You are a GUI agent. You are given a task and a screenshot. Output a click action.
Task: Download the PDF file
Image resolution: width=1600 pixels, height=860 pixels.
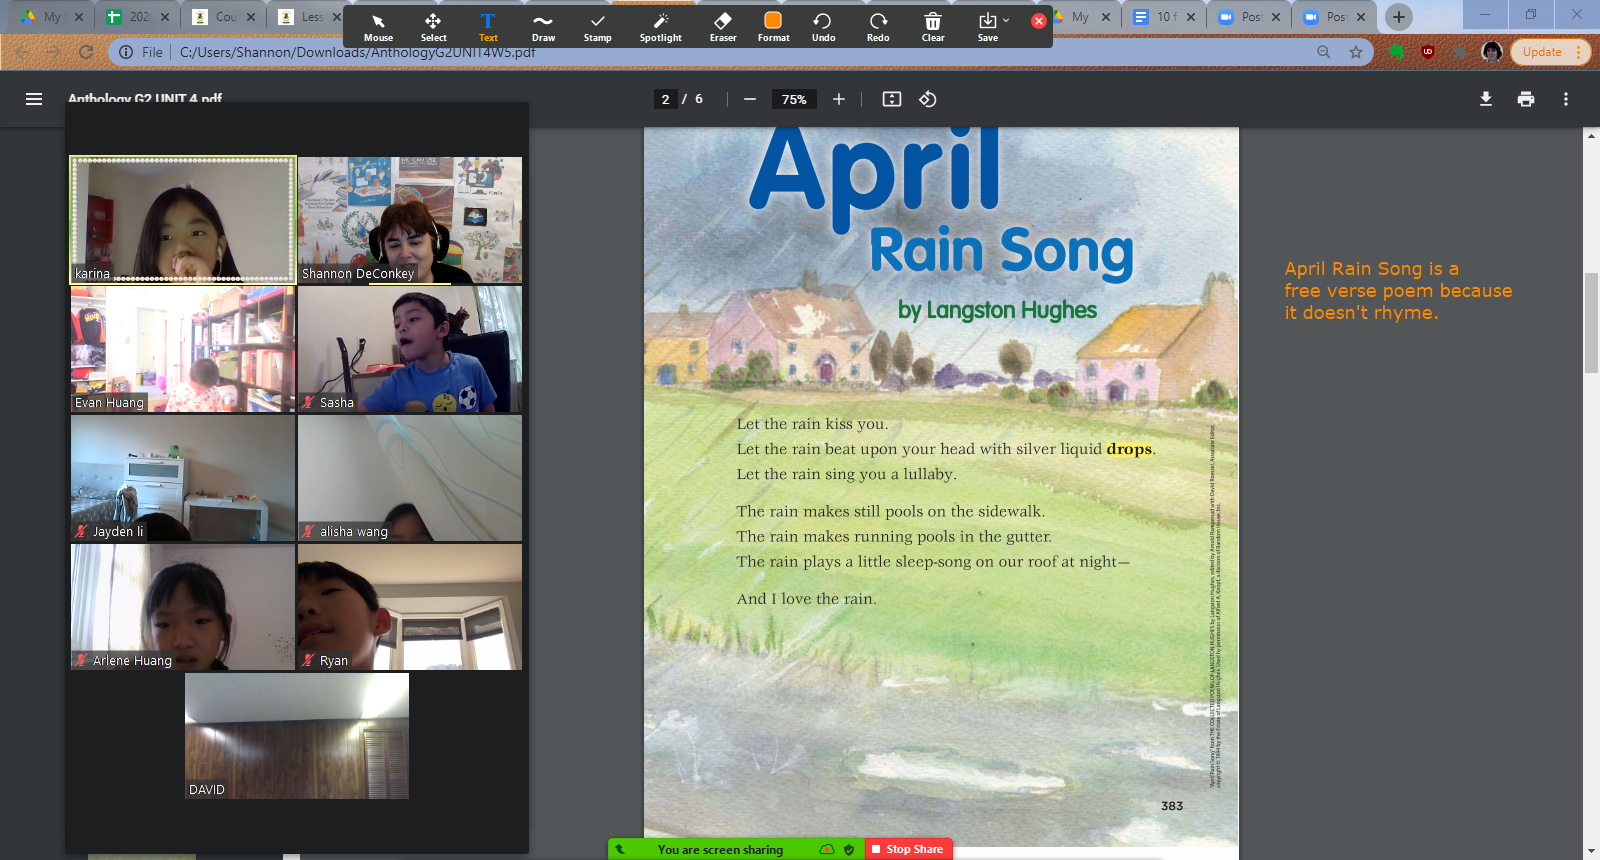pyautogui.click(x=1486, y=99)
